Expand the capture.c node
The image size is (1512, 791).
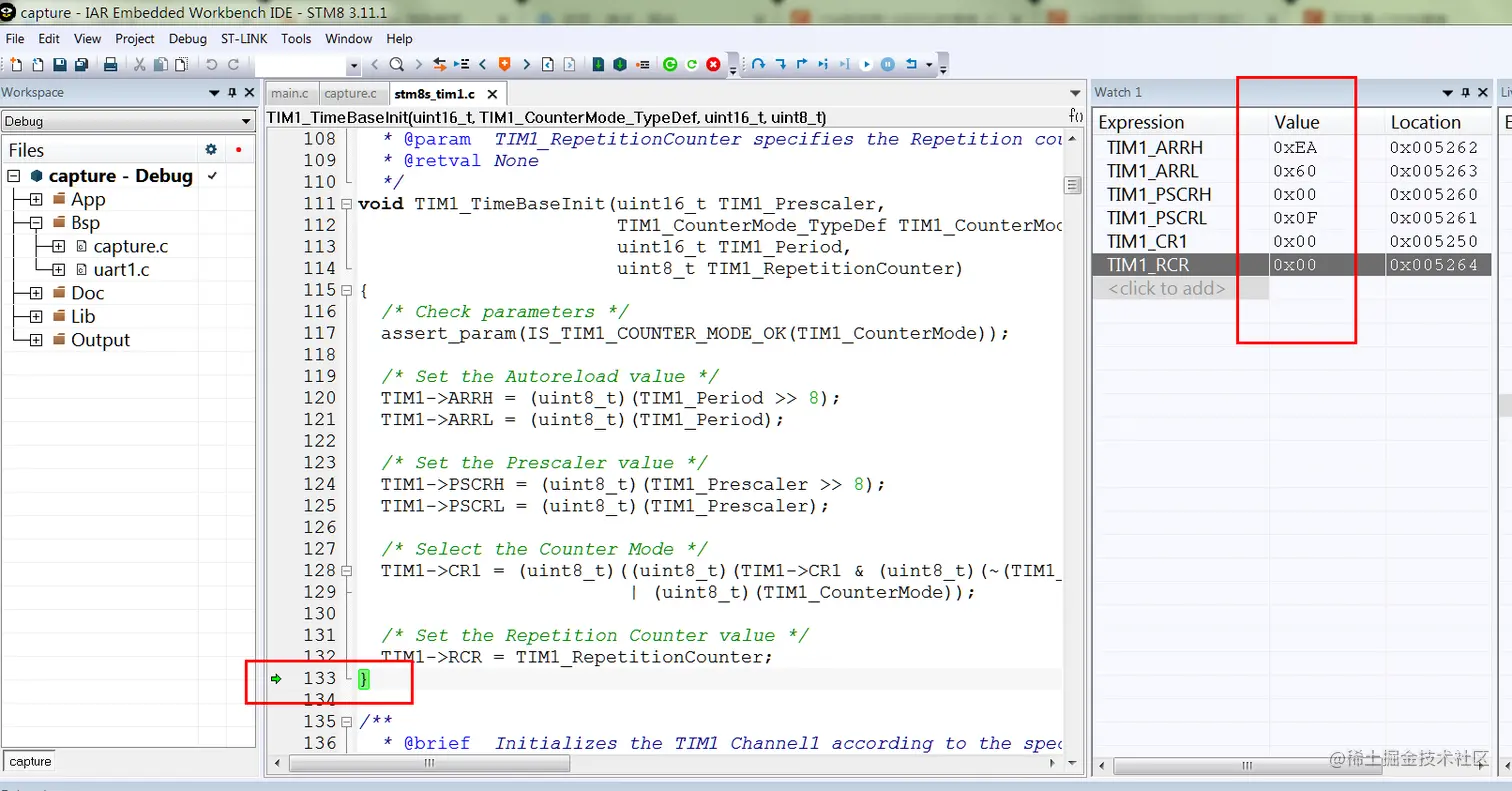click(x=58, y=246)
